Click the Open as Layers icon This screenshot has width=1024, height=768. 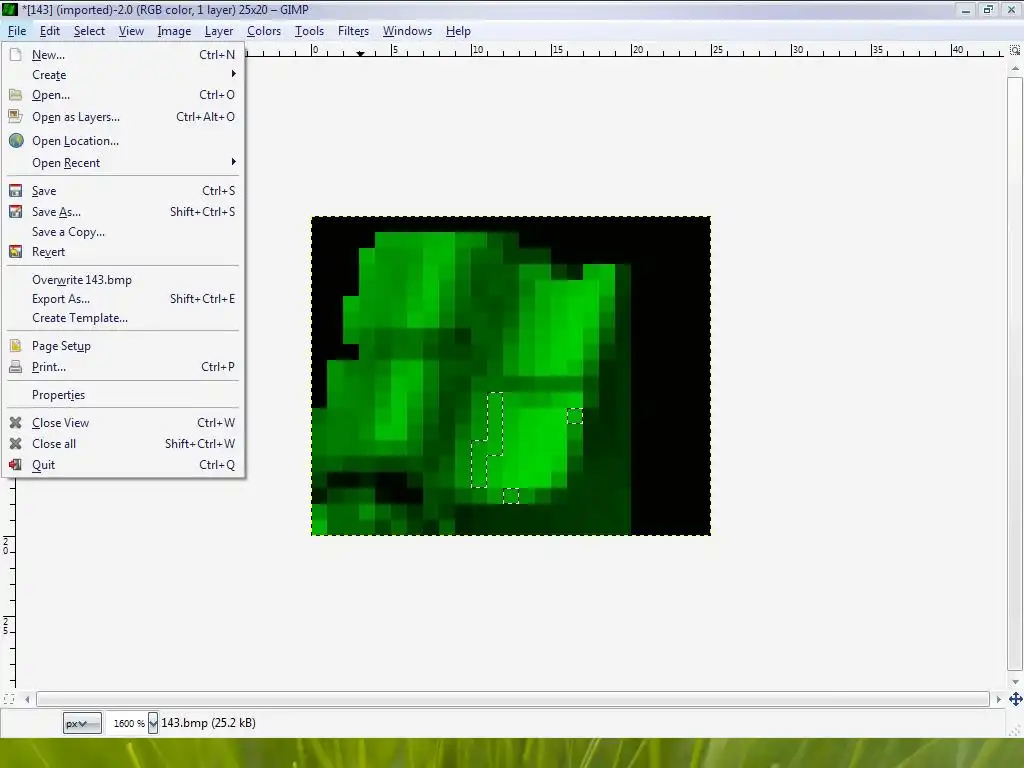16,117
